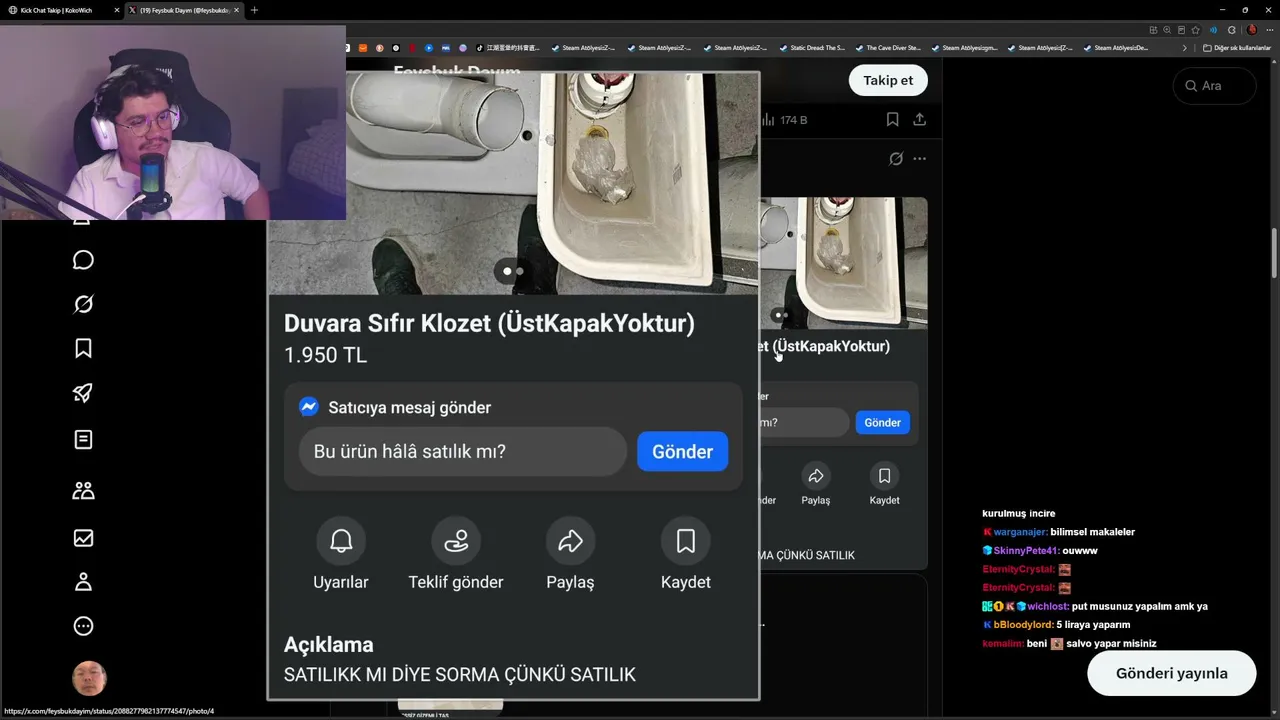Select the Feysbuk Dayım X tab
This screenshot has height=720, width=1280.
pos(185,10)
